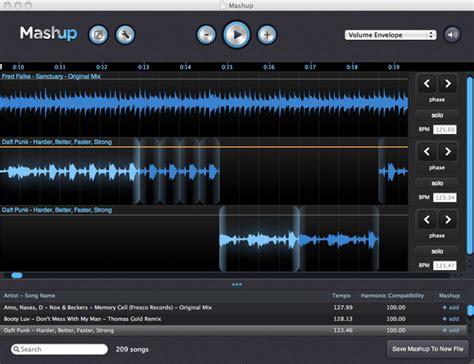
Task: Toggle the speaker volume button
Action: click(452, 35)
